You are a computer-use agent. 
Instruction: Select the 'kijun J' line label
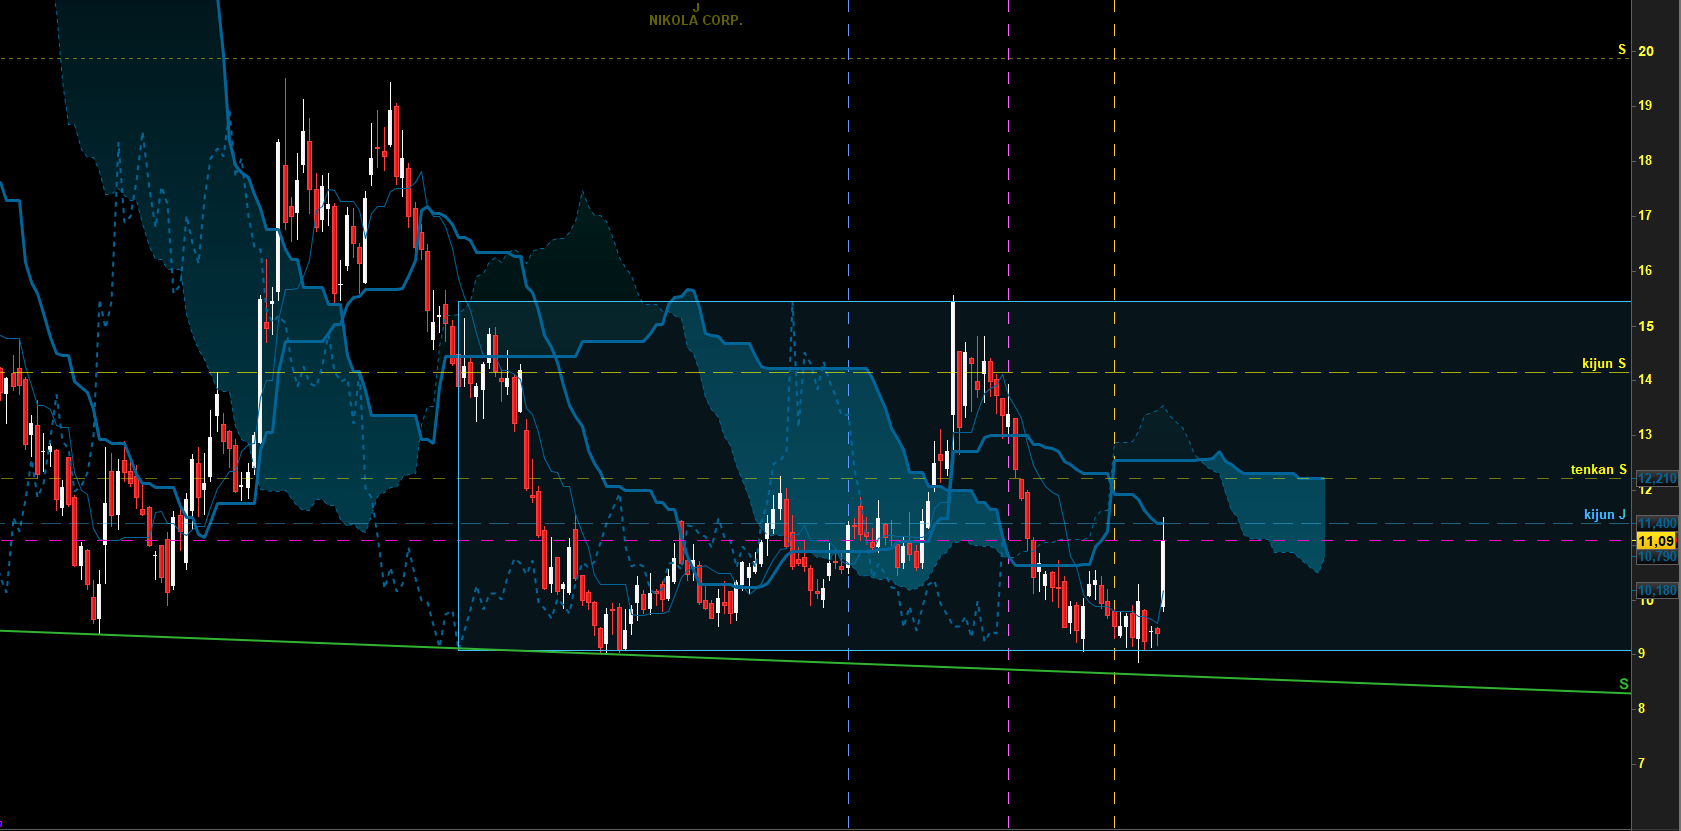1605,515
